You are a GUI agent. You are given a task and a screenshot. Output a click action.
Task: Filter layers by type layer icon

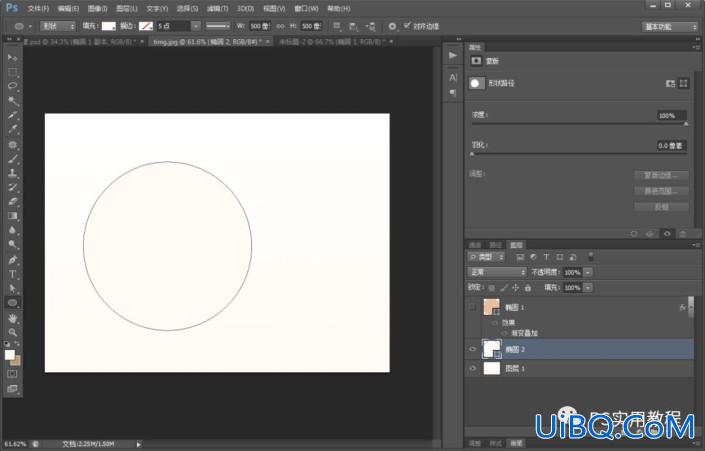click(x=546, y=257)
